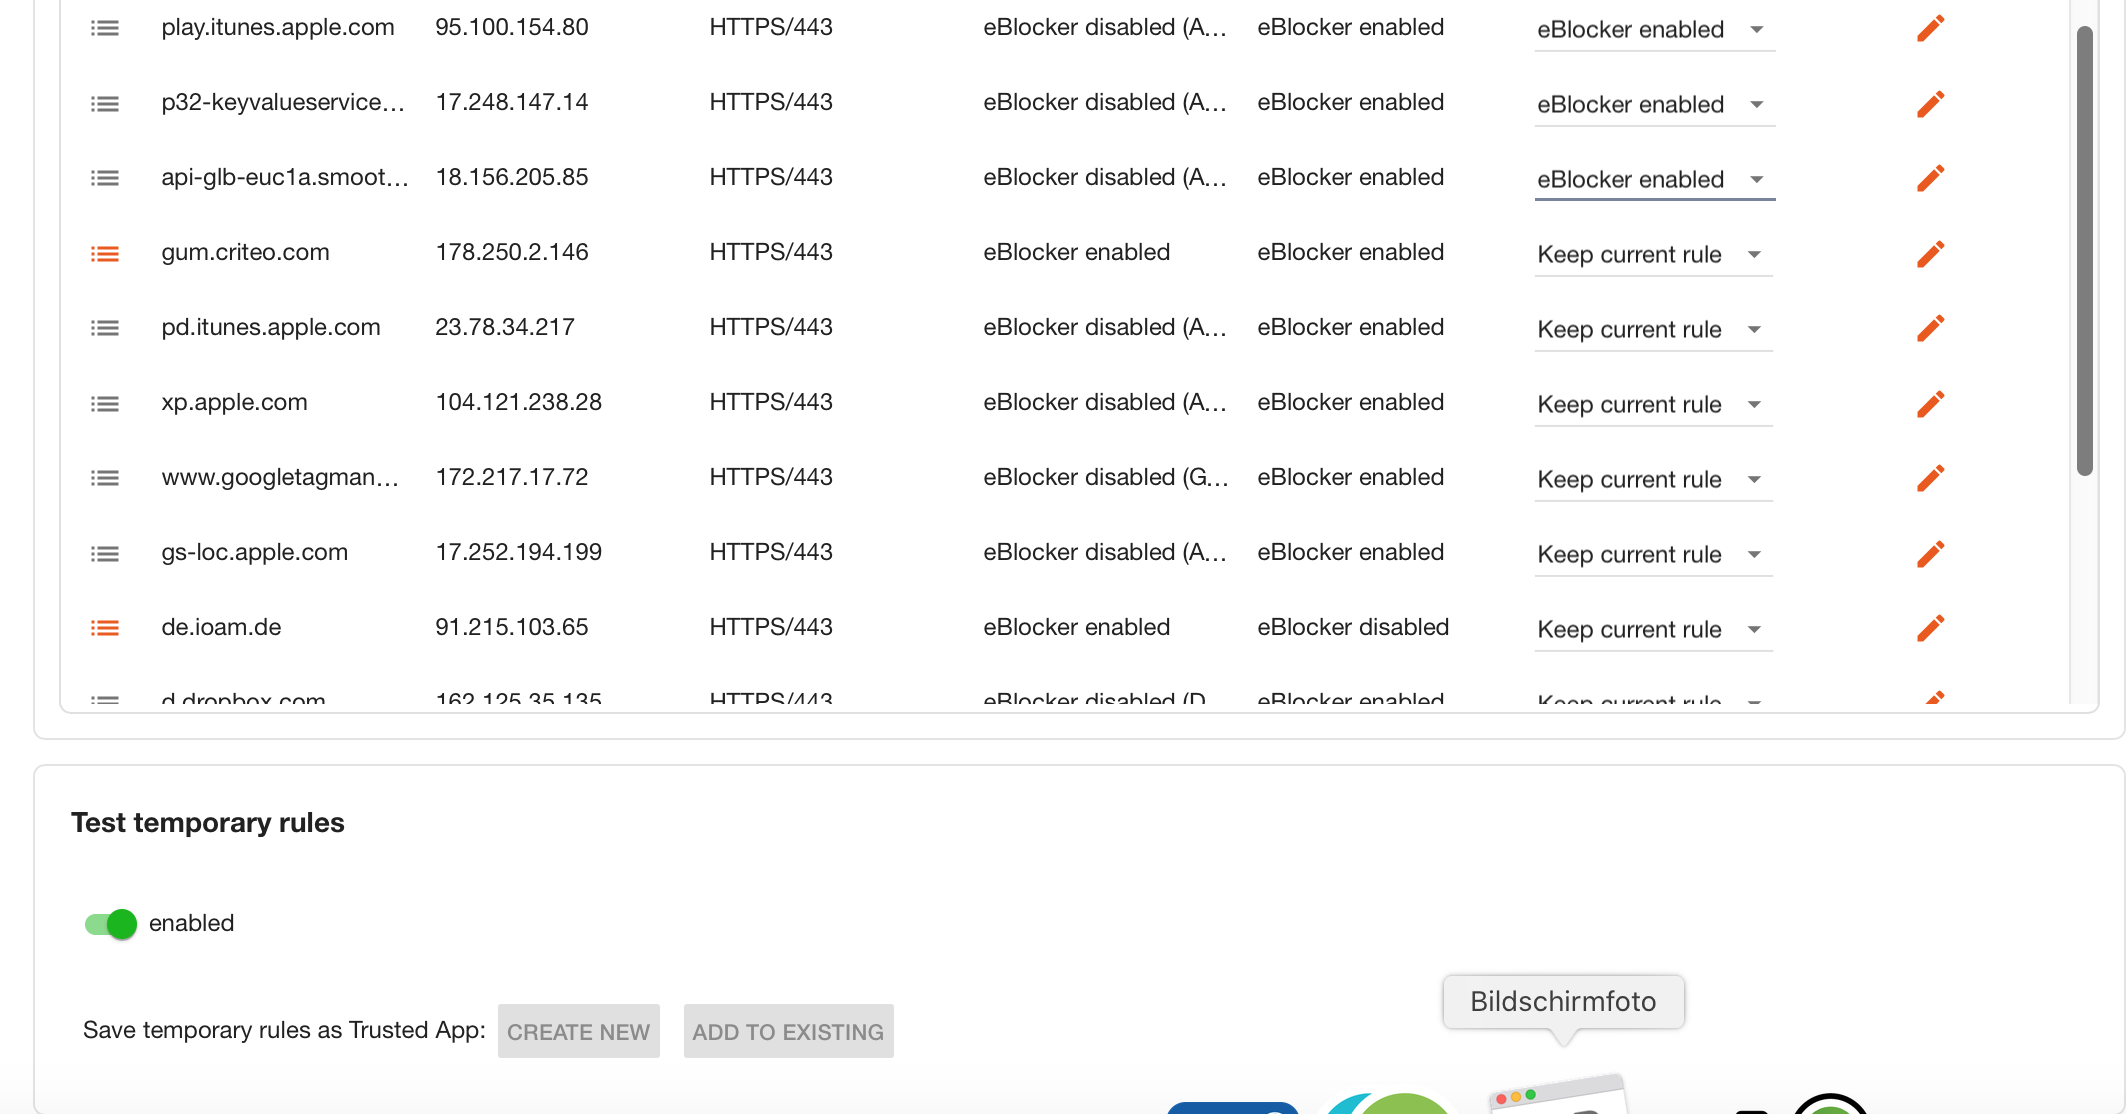Edit the gs-loc.apple.com entry with pencil icon
This screenshot has height=1114, width=2126.
1930,553
